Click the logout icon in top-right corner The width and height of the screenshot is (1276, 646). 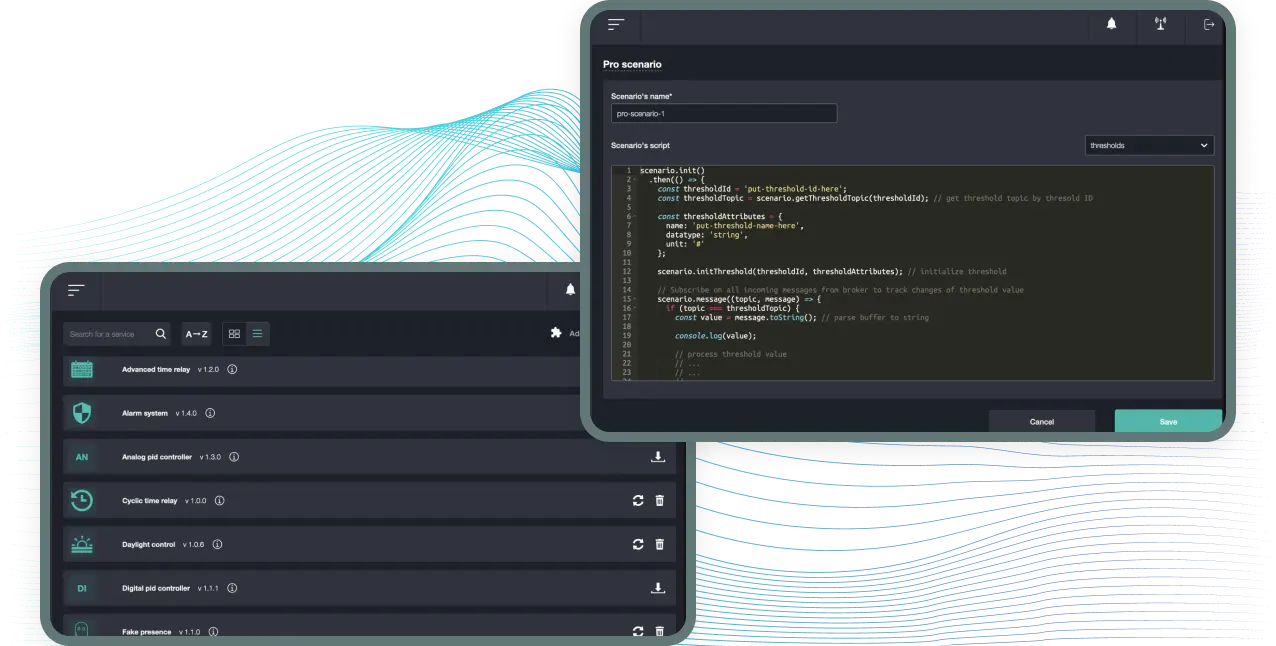pyautogui.click(x=1209, y=25)
